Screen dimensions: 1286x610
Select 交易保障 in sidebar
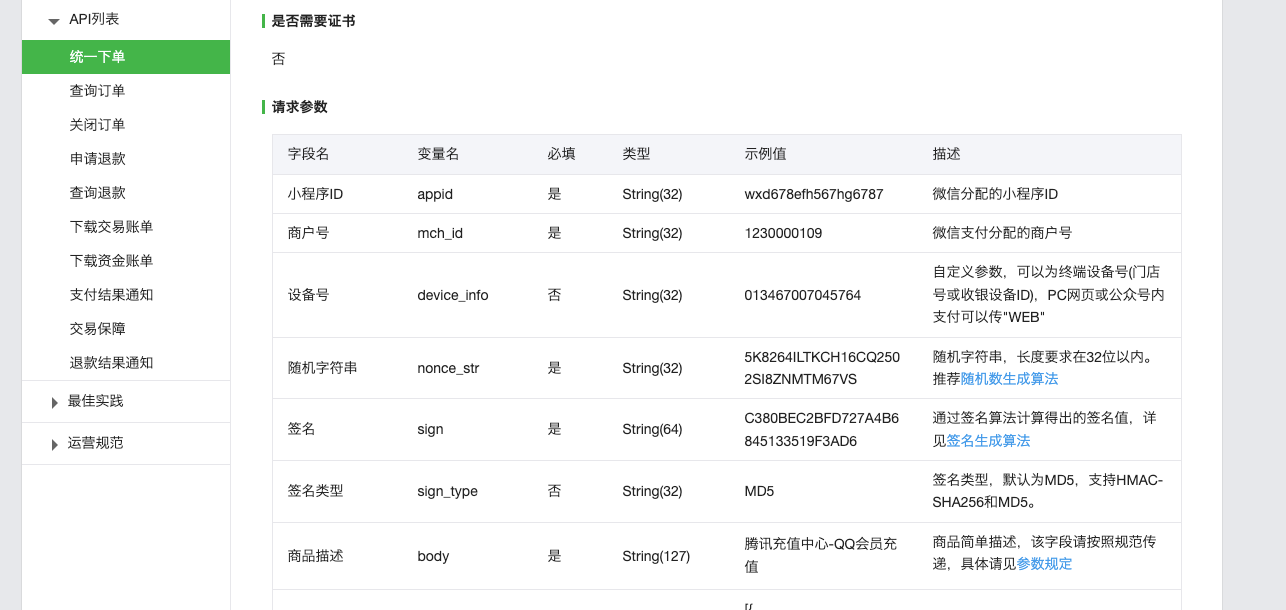[97, 329]
